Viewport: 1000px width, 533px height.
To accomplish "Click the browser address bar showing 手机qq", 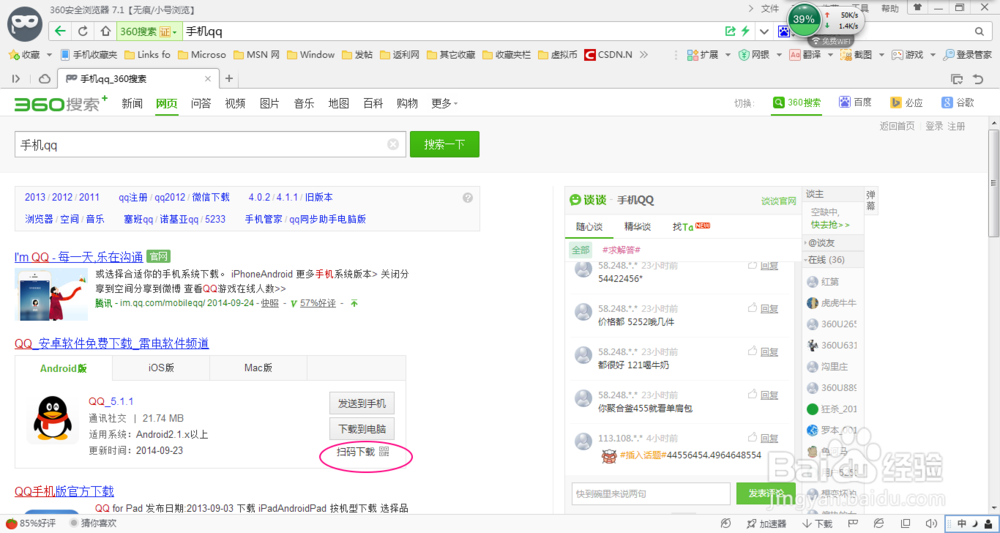I will 453,31.
